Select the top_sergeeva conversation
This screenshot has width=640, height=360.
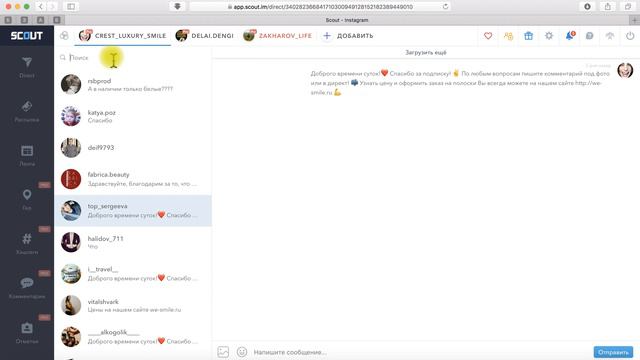tap(133, 211)
